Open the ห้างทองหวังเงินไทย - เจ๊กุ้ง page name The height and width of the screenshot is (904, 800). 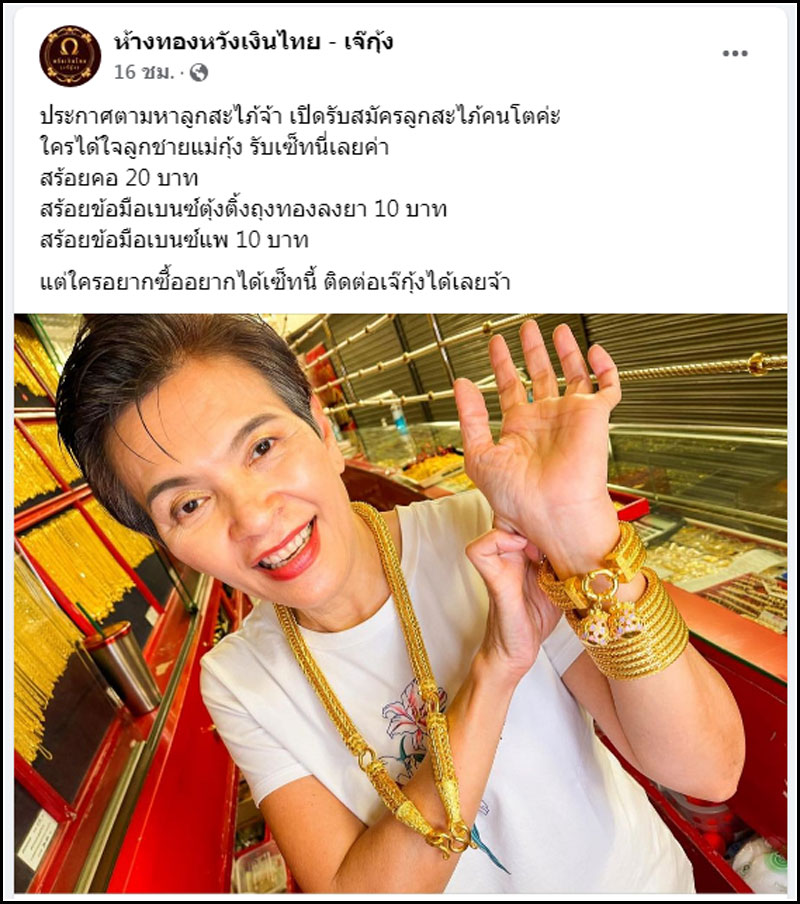pos(254,42)
